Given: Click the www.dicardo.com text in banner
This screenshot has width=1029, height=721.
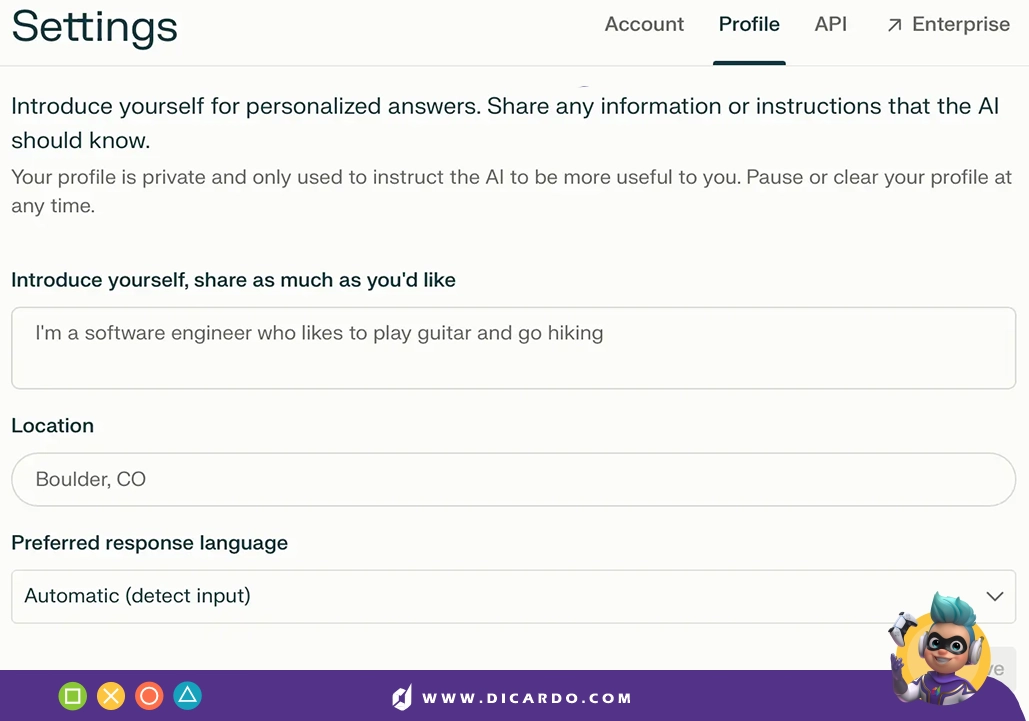Looking at the screenshot, I should (x=526, y=698).
